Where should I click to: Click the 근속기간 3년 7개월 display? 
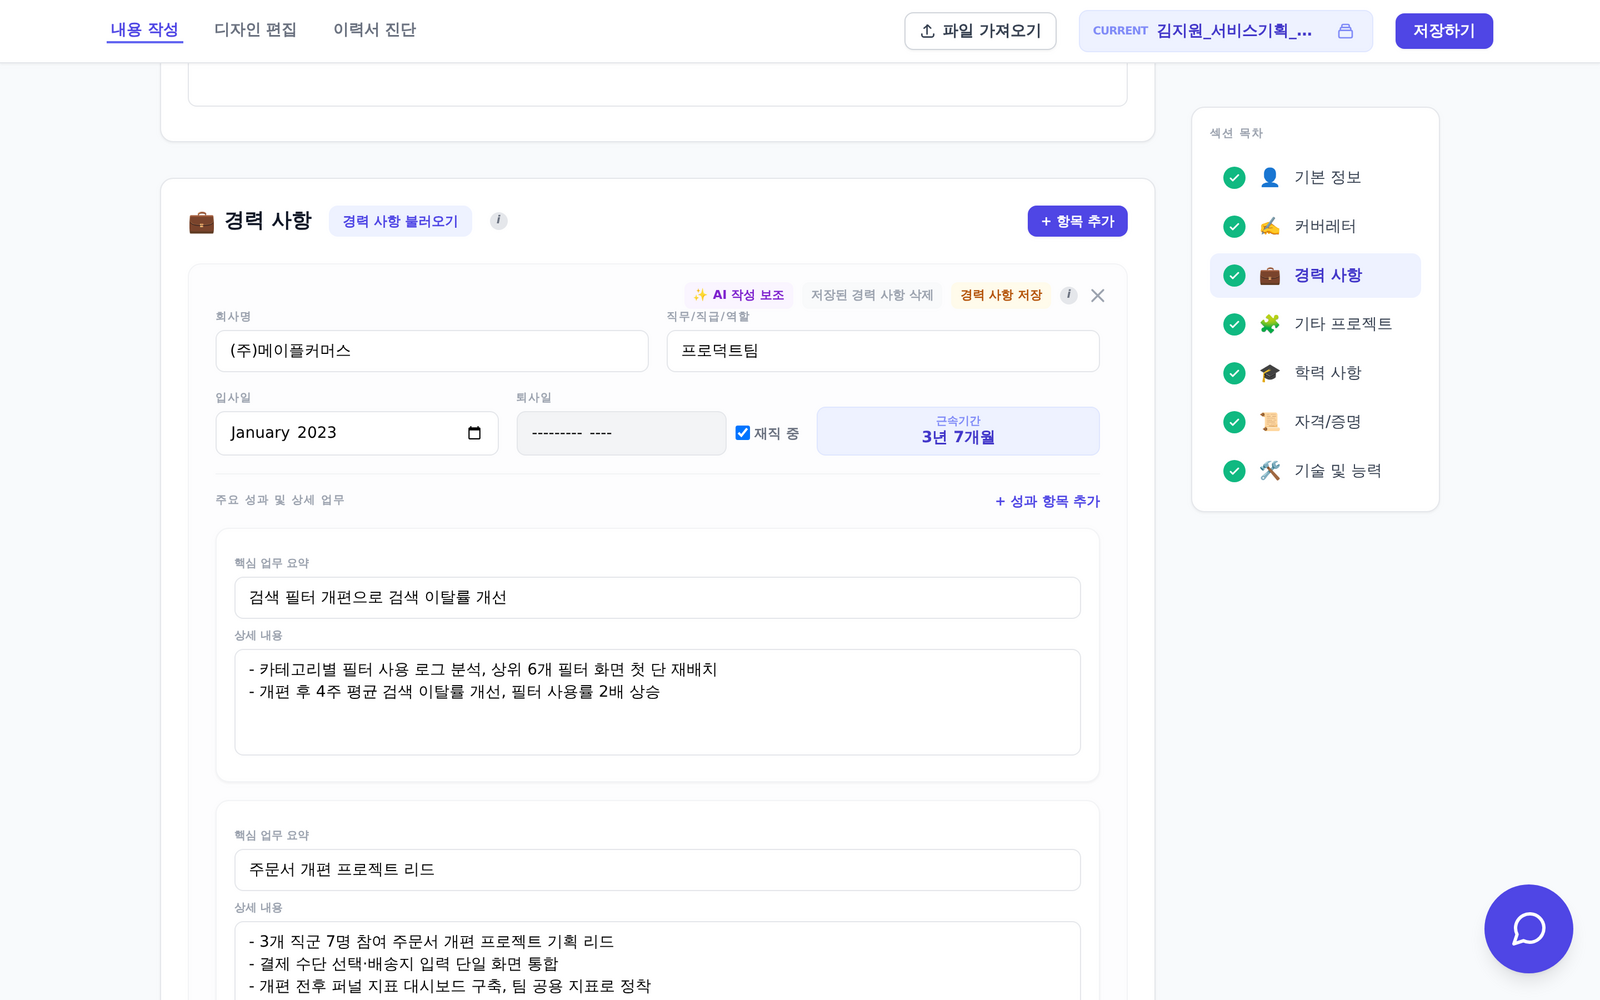(958, 431)
